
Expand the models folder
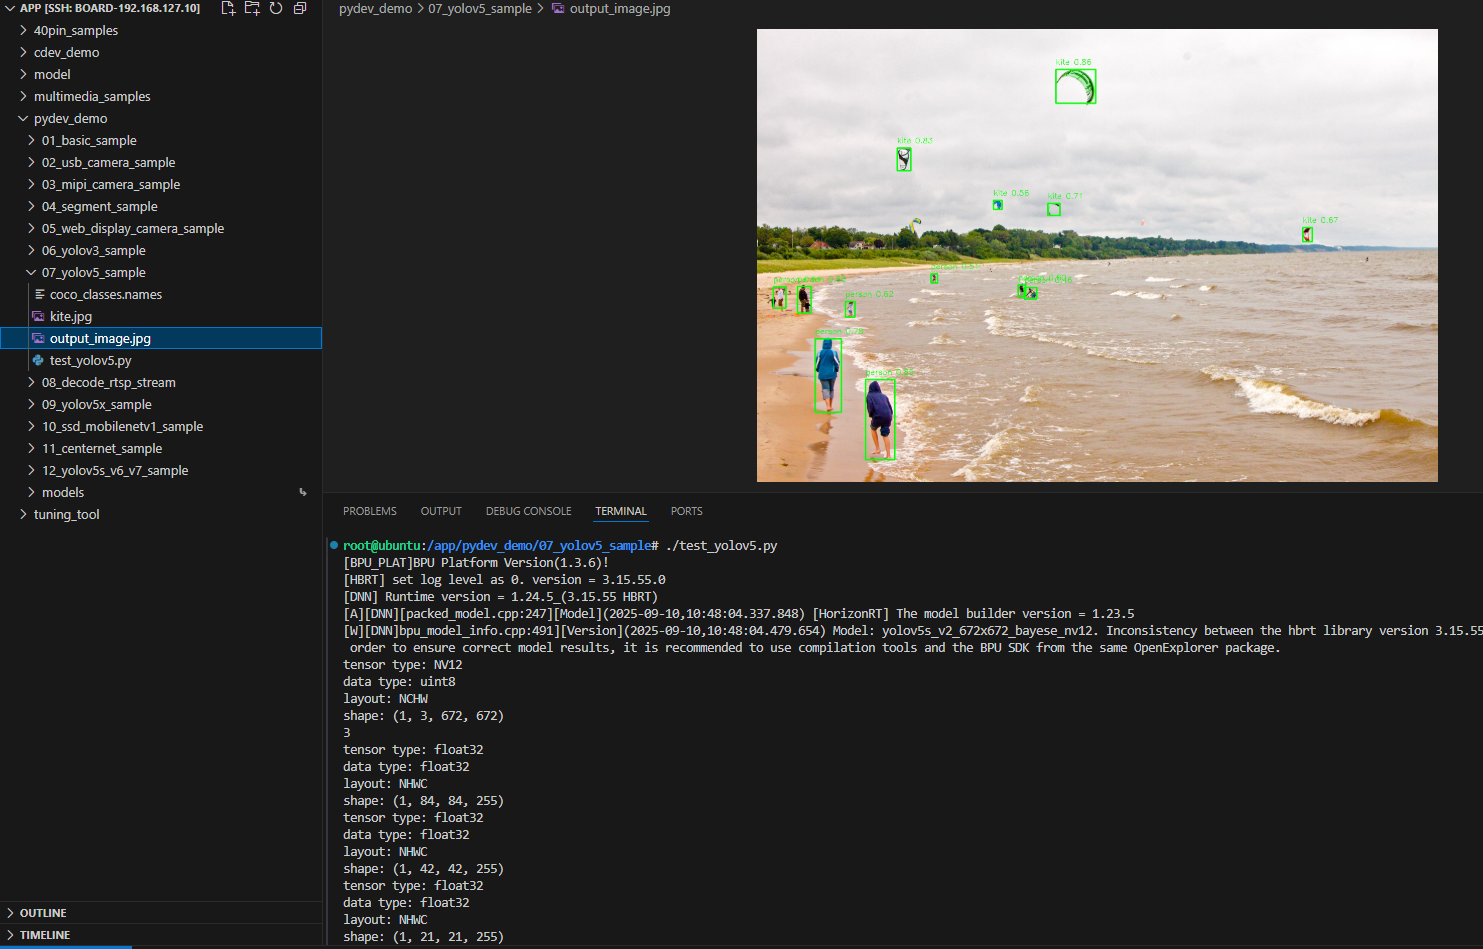pyautogui.click(x=33, y=492)
